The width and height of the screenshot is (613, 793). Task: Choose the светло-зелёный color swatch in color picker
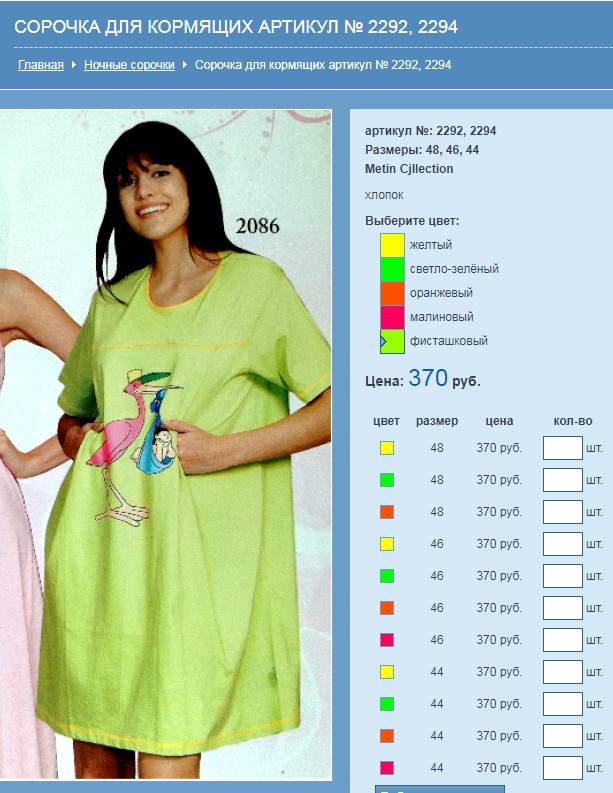(392, 269)
